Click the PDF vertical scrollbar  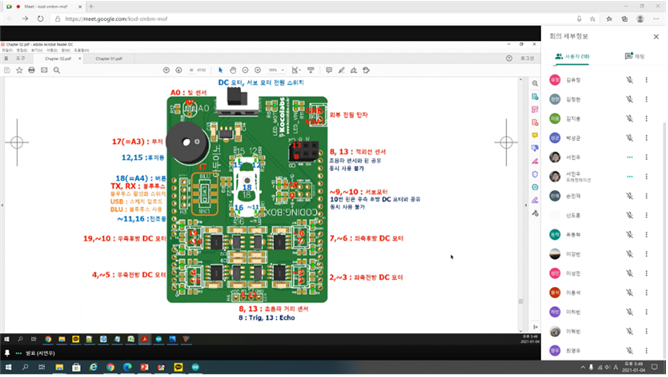point(521,204)
